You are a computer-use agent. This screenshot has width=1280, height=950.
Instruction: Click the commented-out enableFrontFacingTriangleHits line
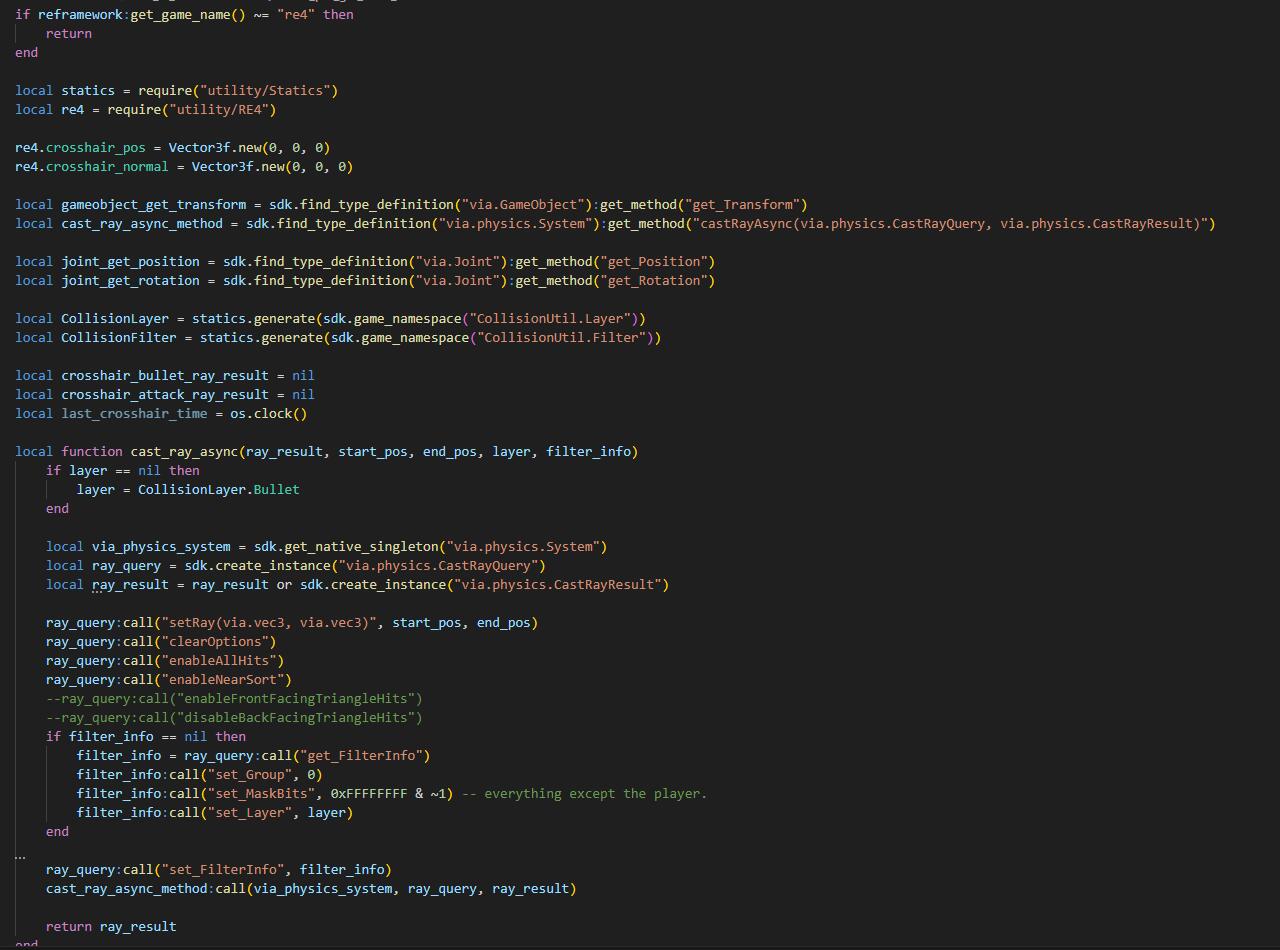pos(234,699)
